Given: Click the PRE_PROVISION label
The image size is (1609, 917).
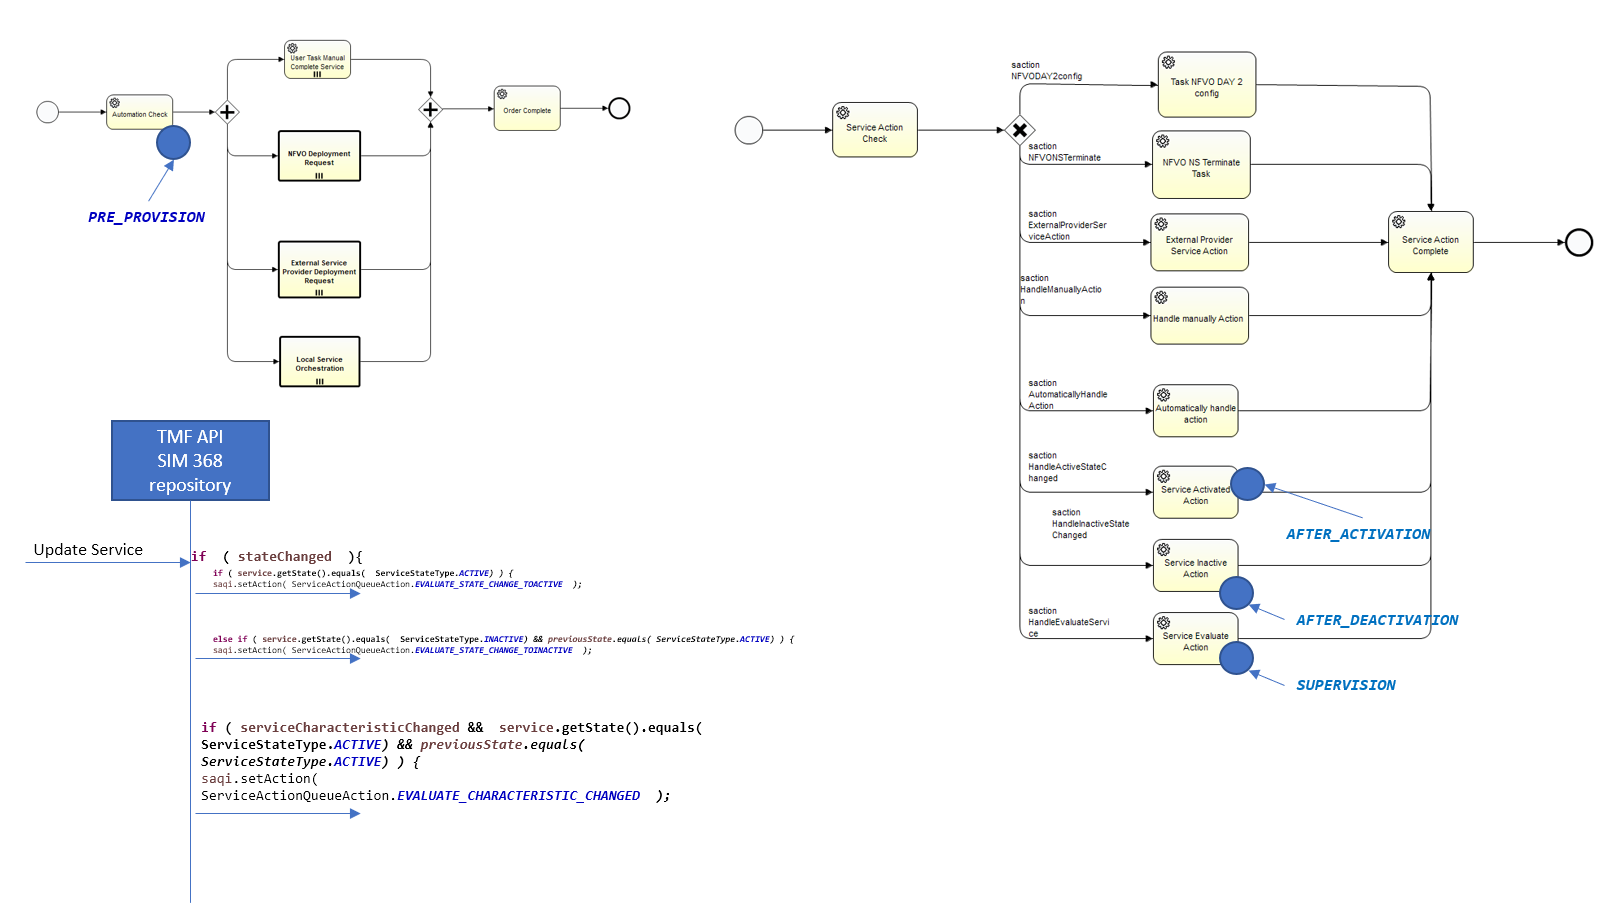Looking at the screenshot, I should click(x=146, y=217).
